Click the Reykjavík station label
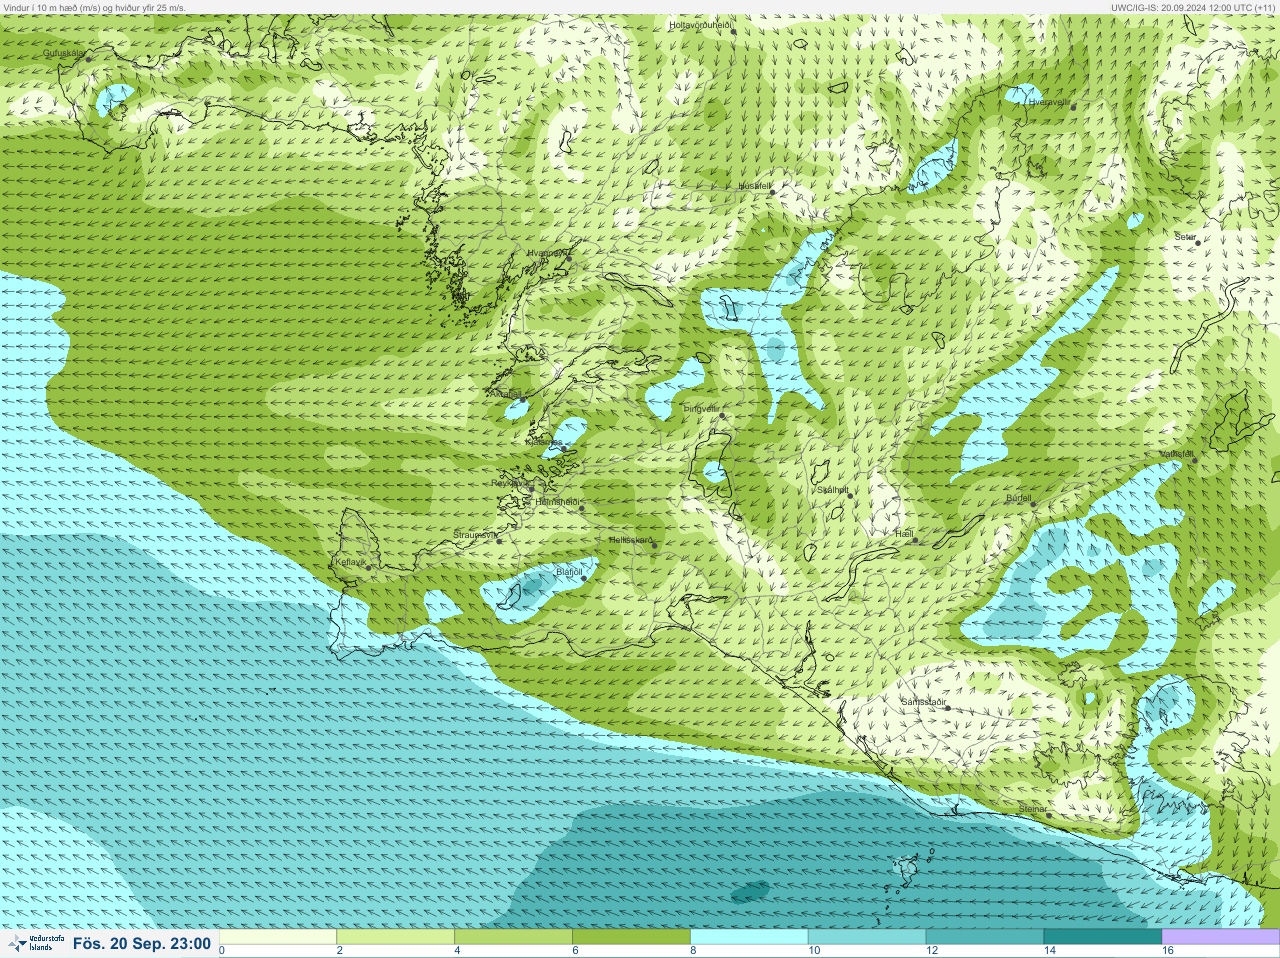 pyautogui.click(x=509, y=483)
